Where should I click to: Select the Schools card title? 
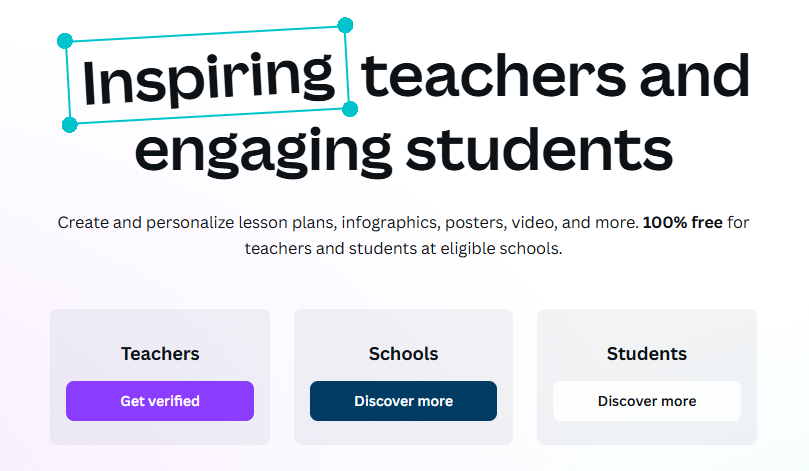[x=403, y=354]
